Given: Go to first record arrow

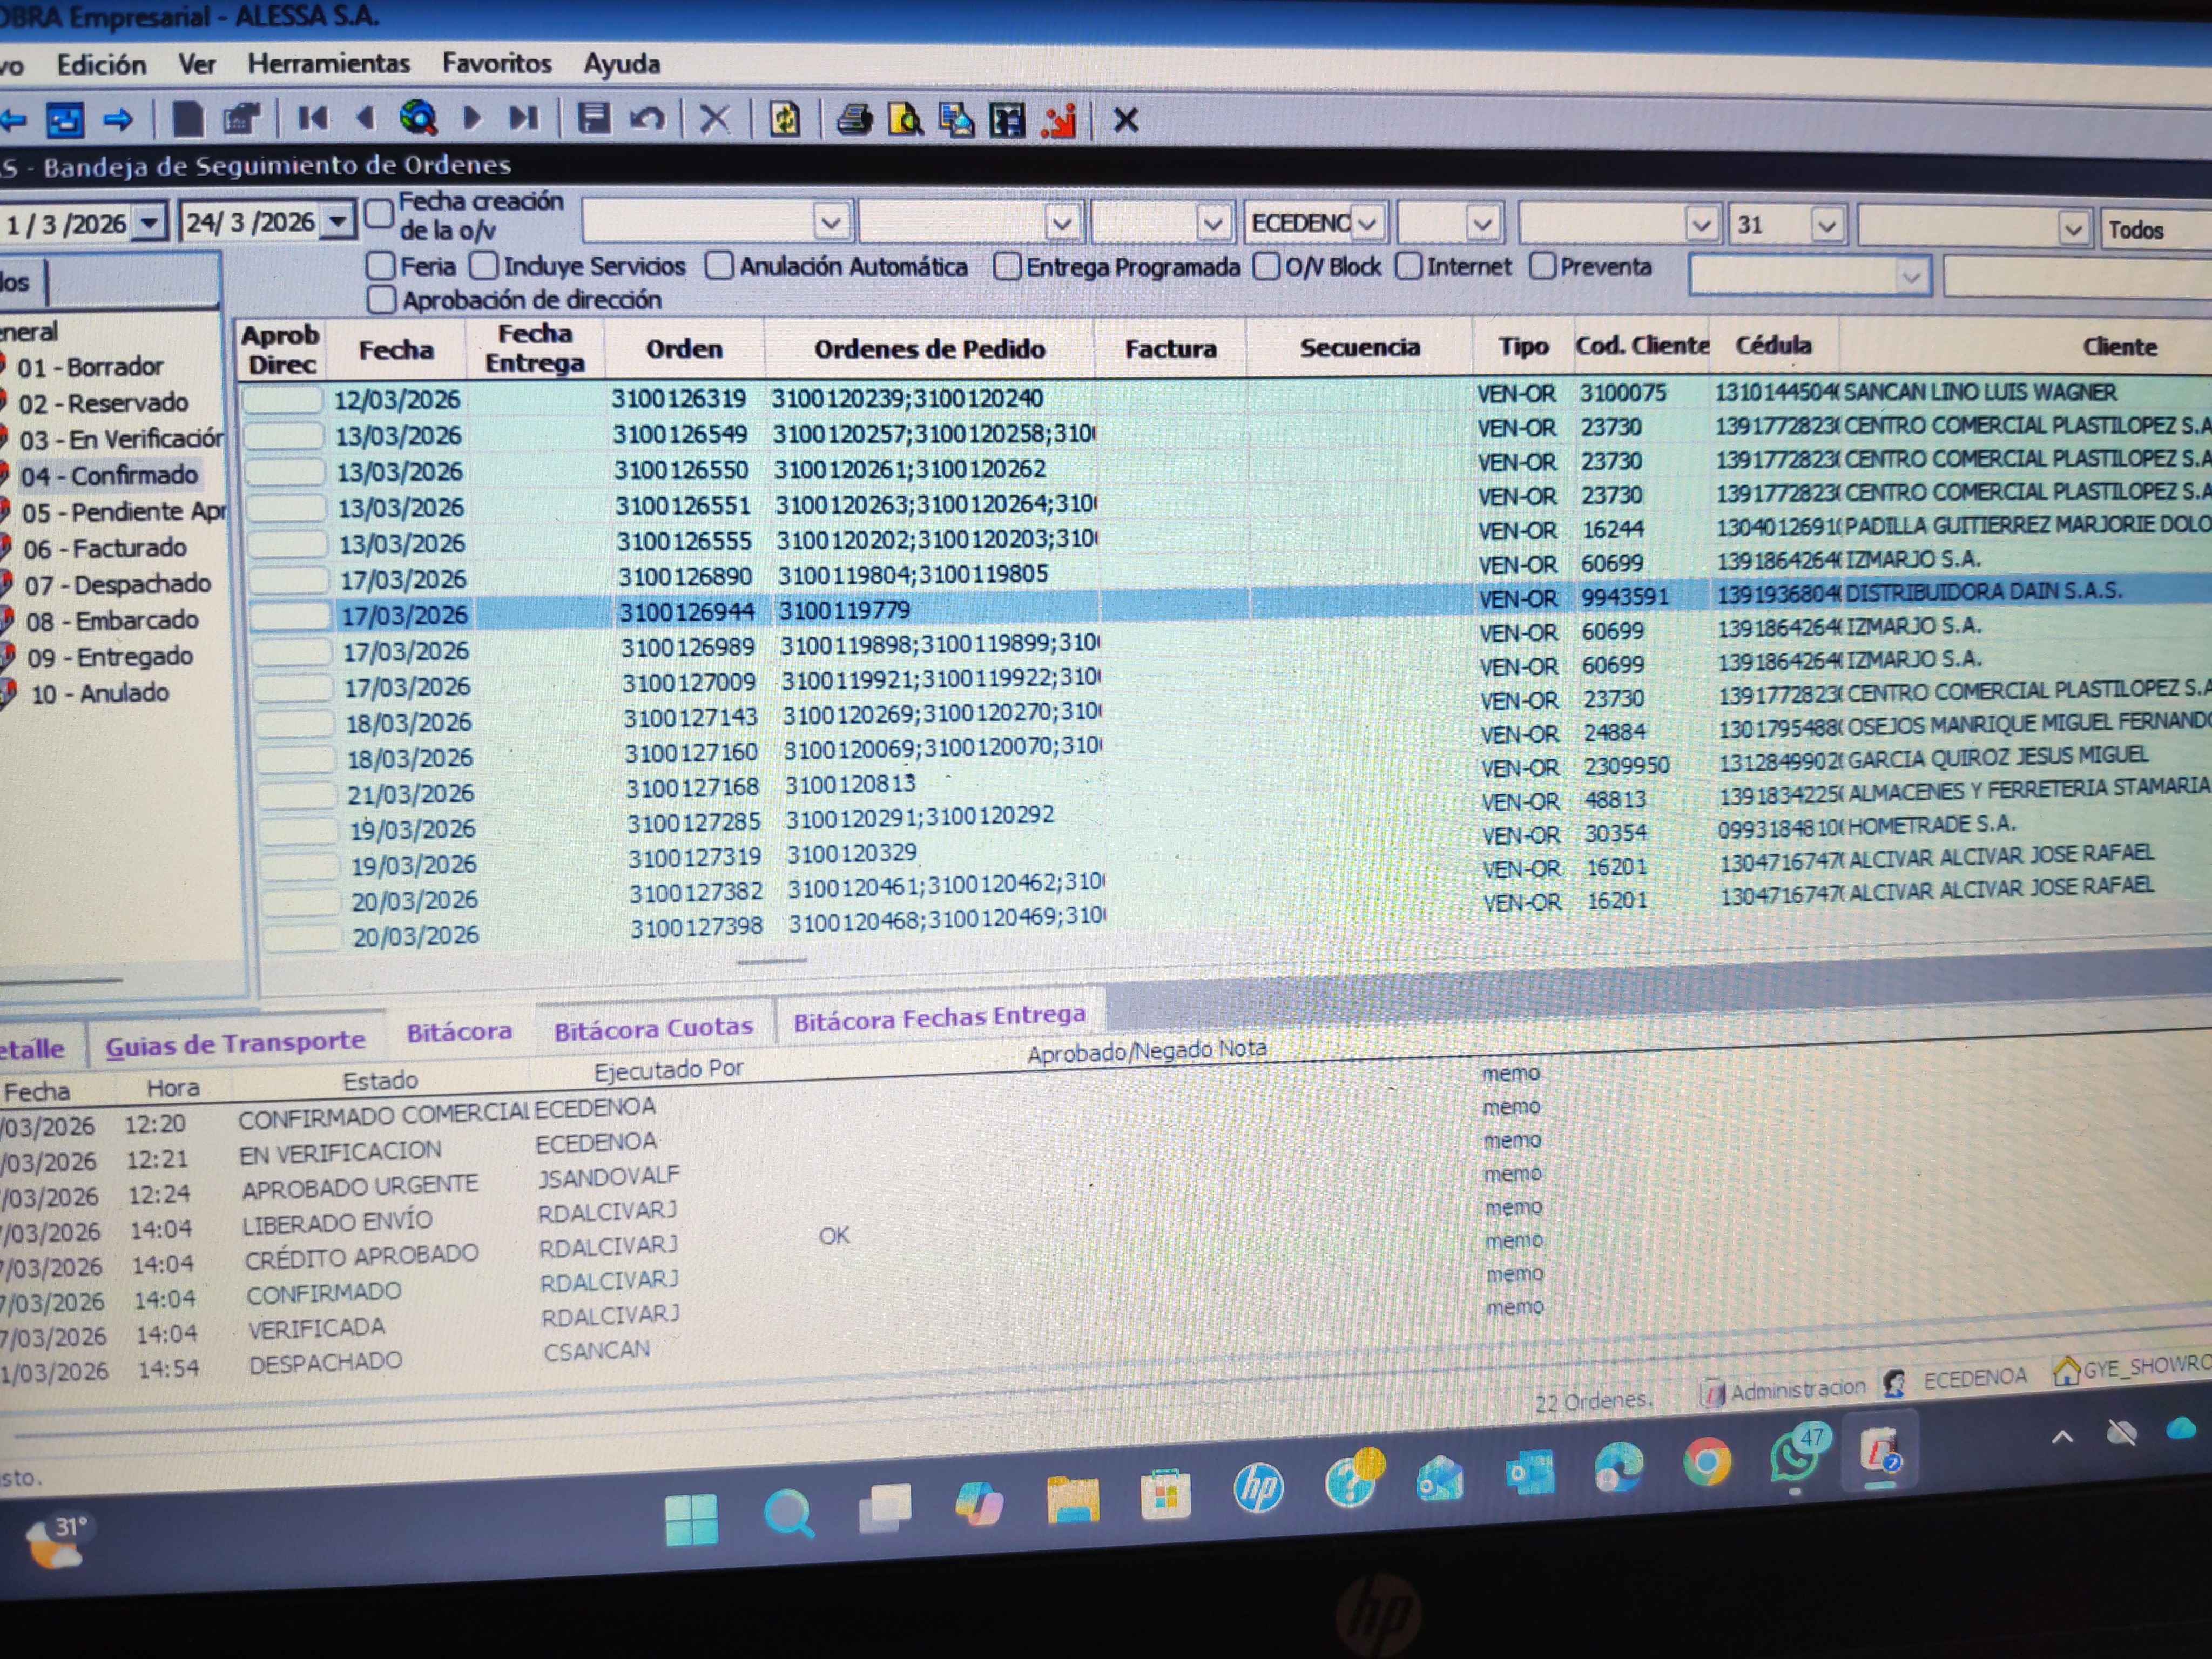Looking at the screenshot, I should [313, 119].
